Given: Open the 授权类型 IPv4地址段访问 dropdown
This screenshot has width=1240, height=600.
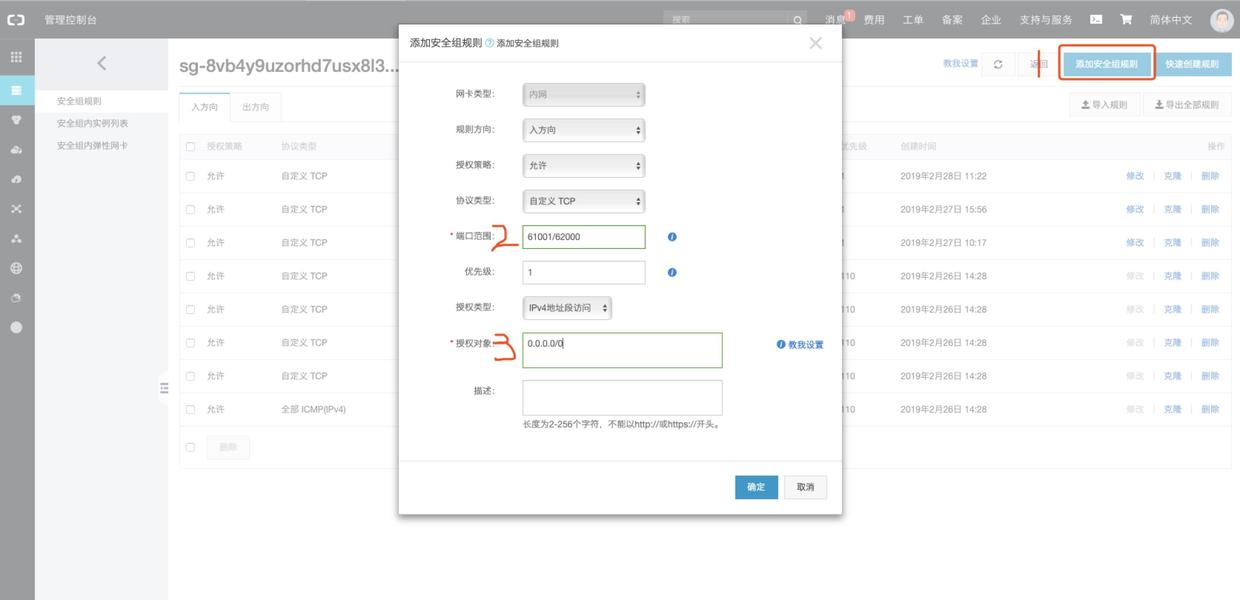Looking at the screenshot, I should point(567,308).
